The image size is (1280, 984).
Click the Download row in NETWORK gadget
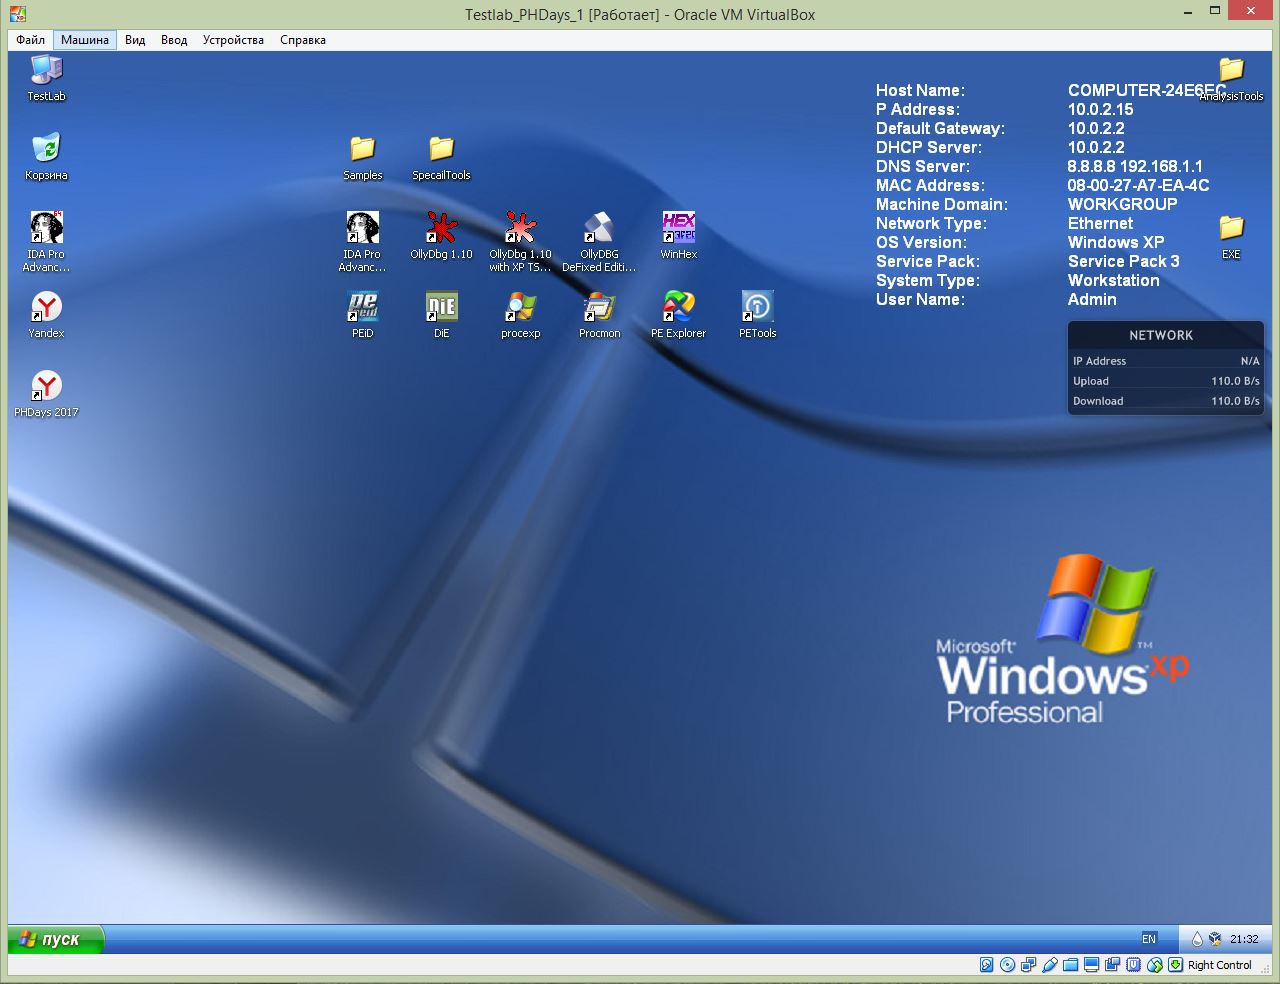tap(1166, 401)
